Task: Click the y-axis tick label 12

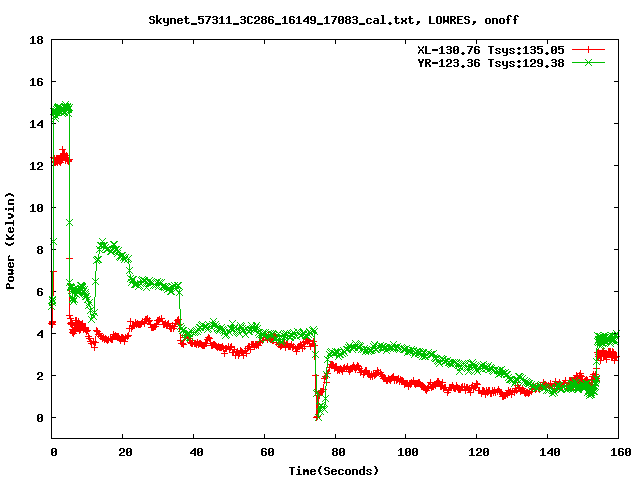Action: [x=36, y=166]
